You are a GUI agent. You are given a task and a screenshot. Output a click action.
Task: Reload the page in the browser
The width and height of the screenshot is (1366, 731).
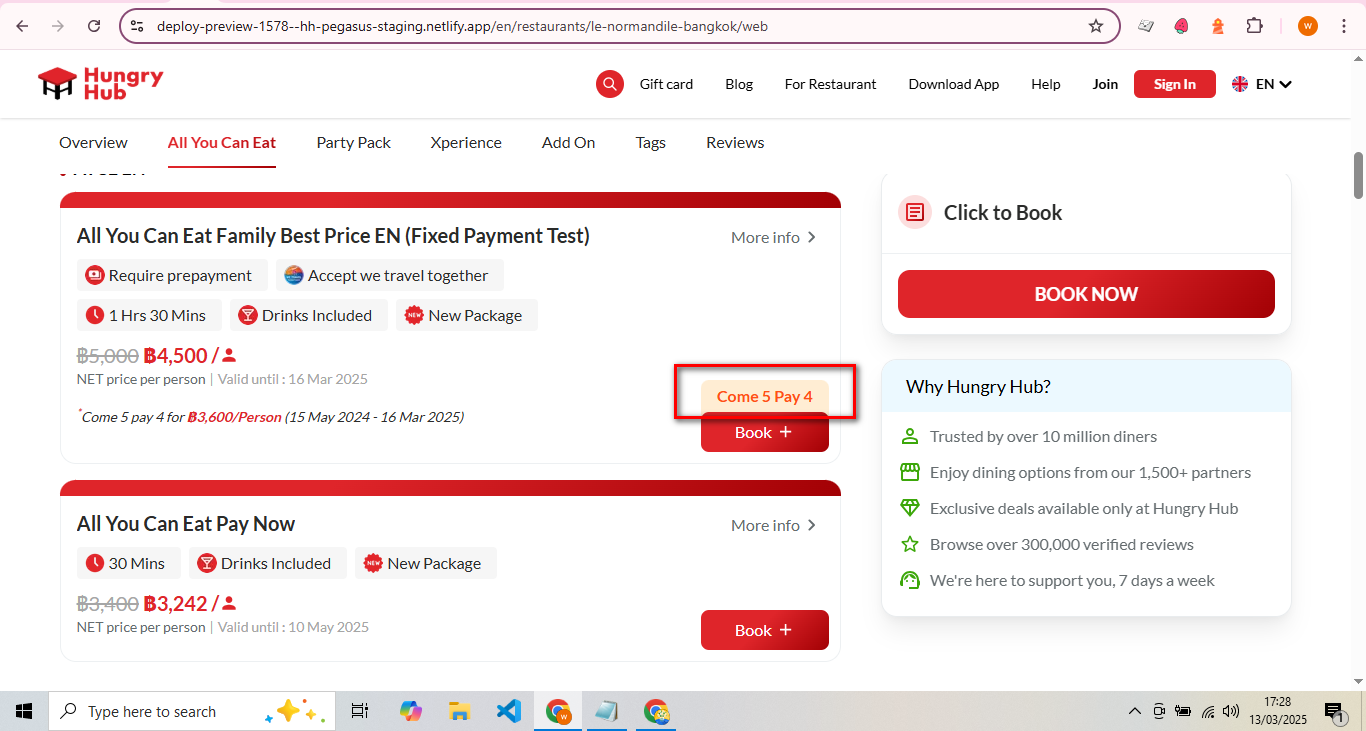pyautogui.click(x=94, y=26)
